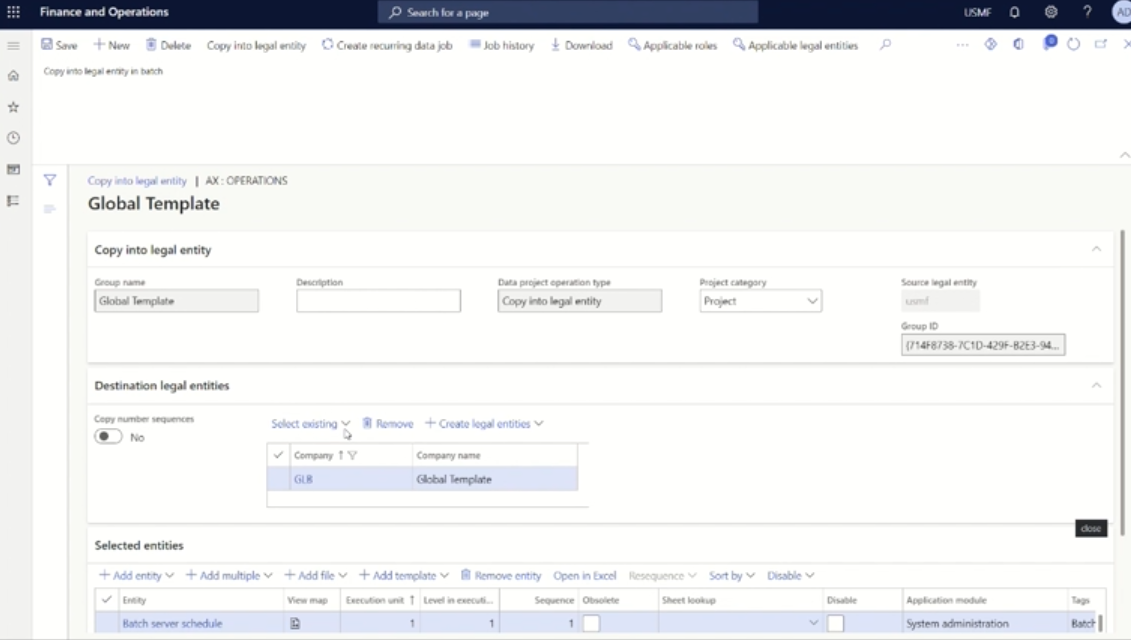Open Recent clock icon in sidebar
This screenshot has height=640, width=1131.
[13, 138]
